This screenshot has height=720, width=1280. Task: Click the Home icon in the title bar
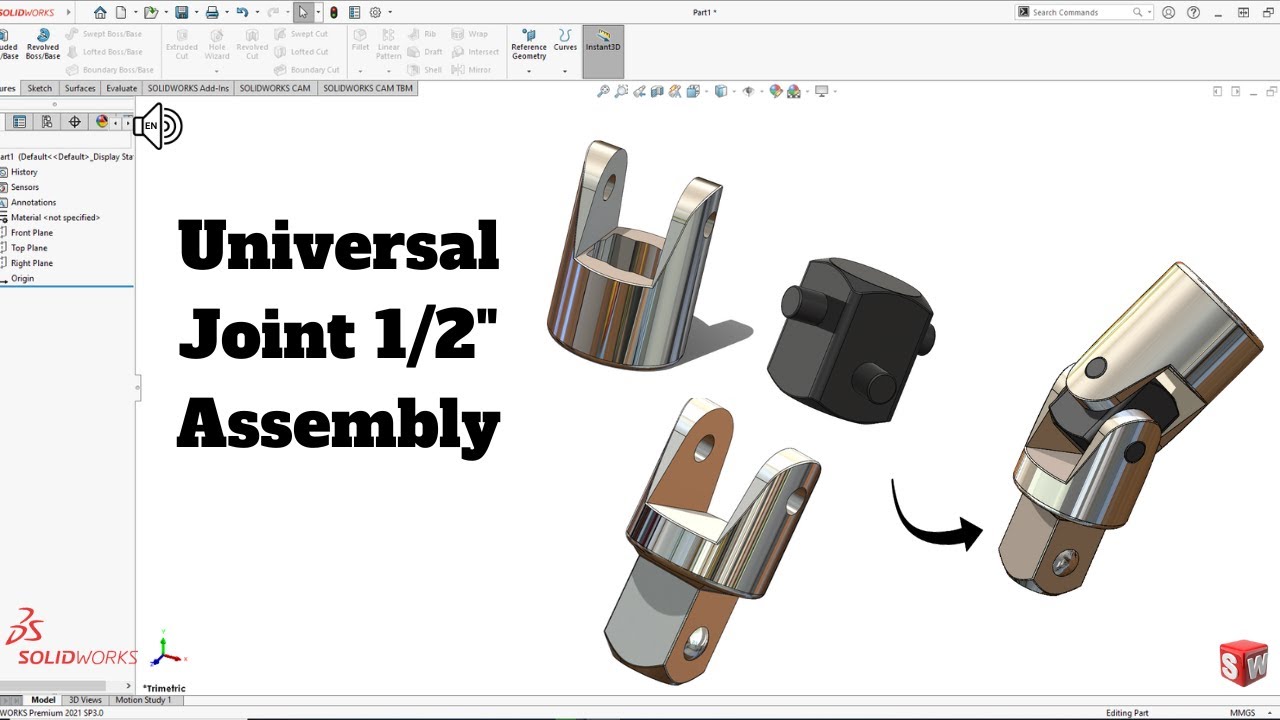click(x=100, y=12)
